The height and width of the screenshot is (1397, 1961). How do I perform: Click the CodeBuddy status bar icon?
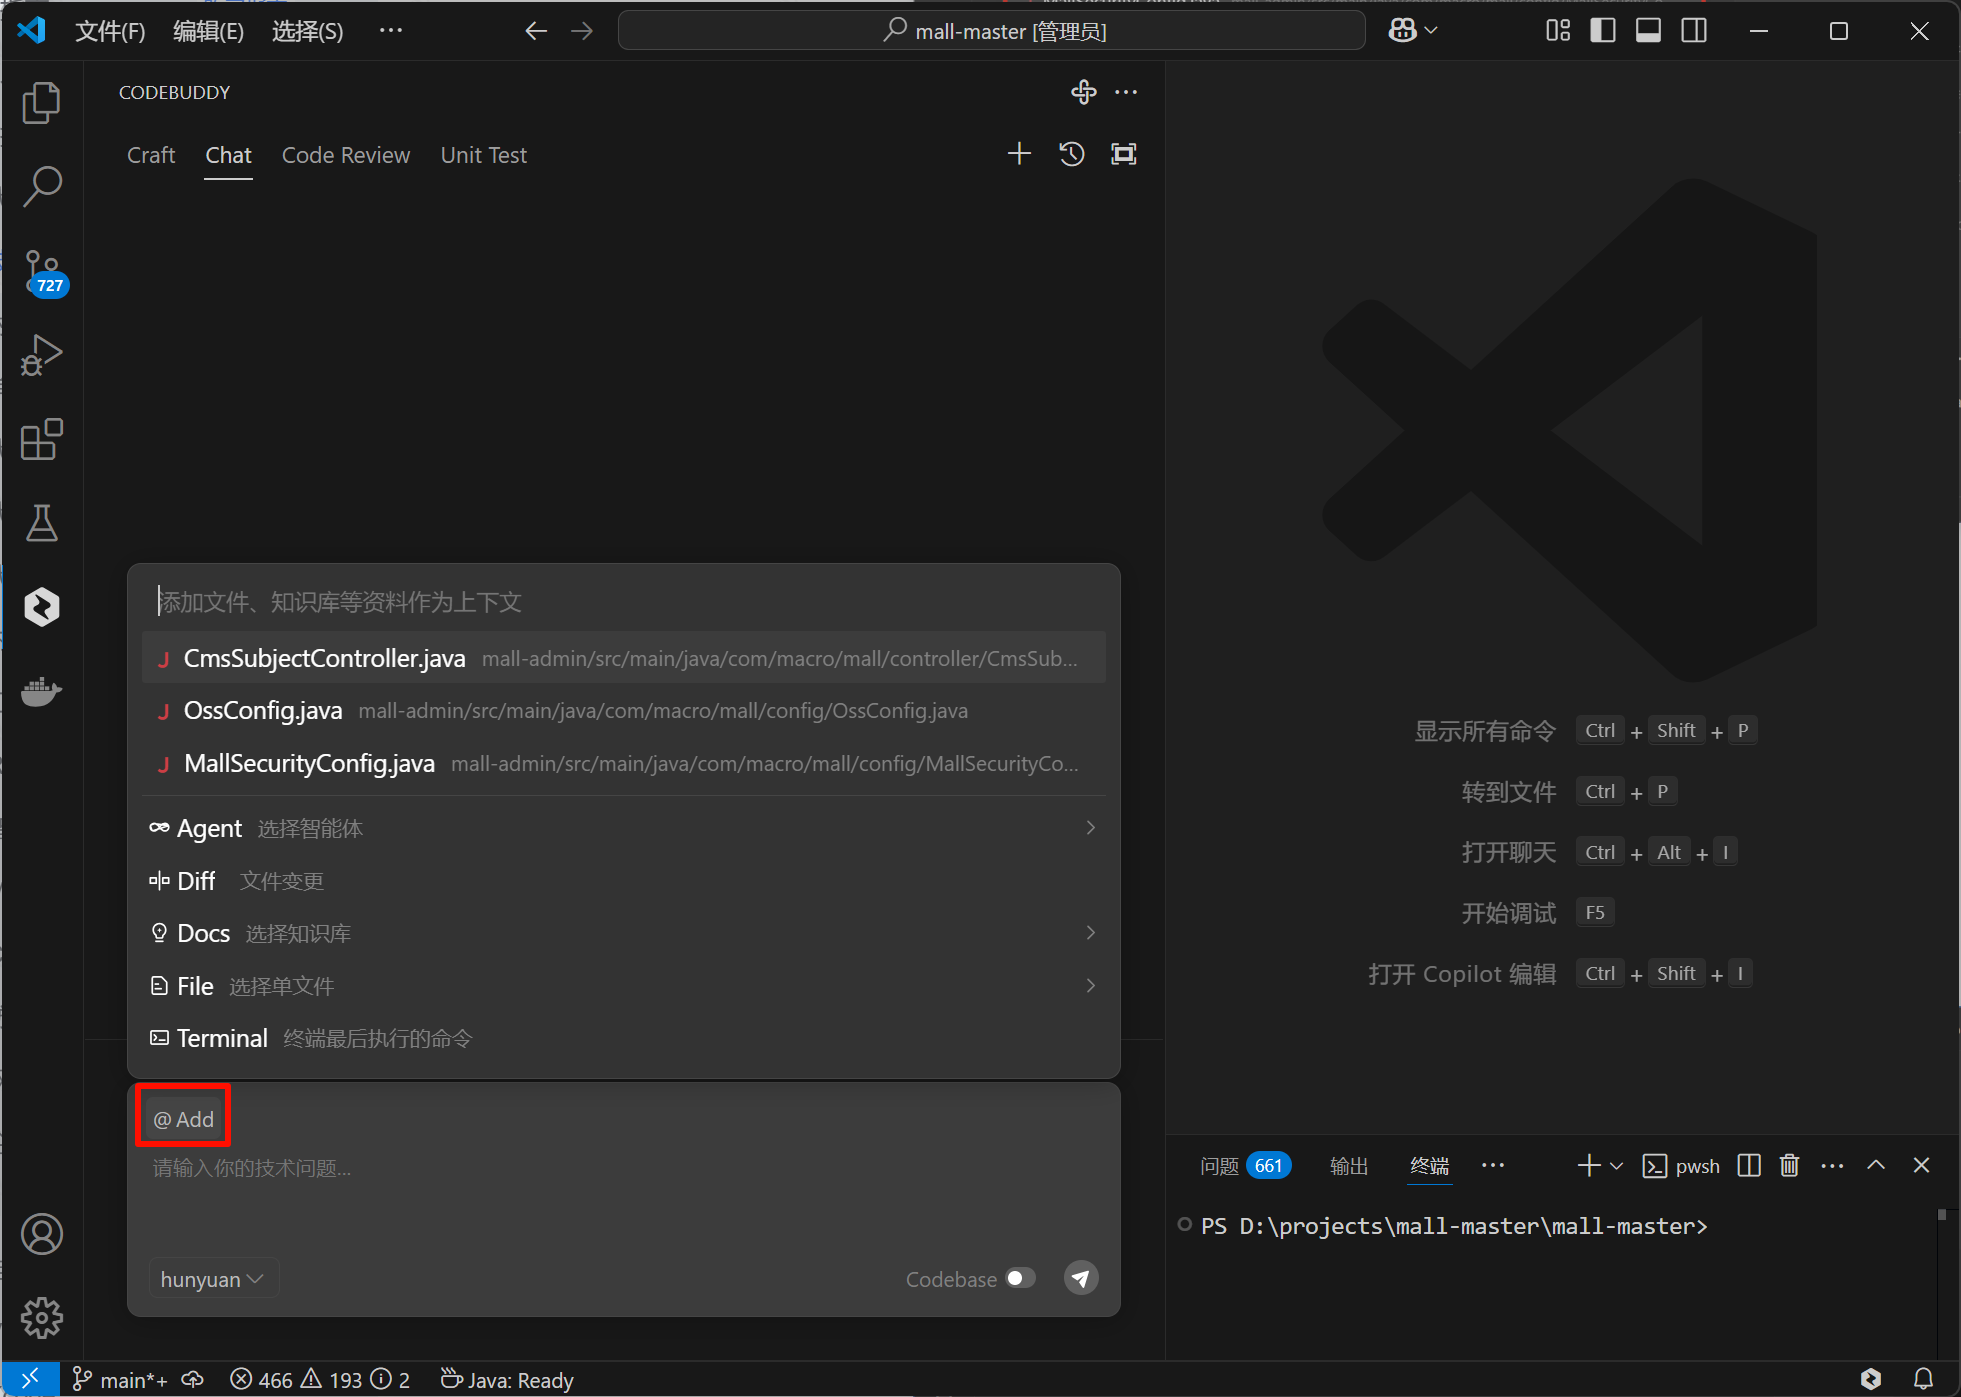point(1871,1380)
